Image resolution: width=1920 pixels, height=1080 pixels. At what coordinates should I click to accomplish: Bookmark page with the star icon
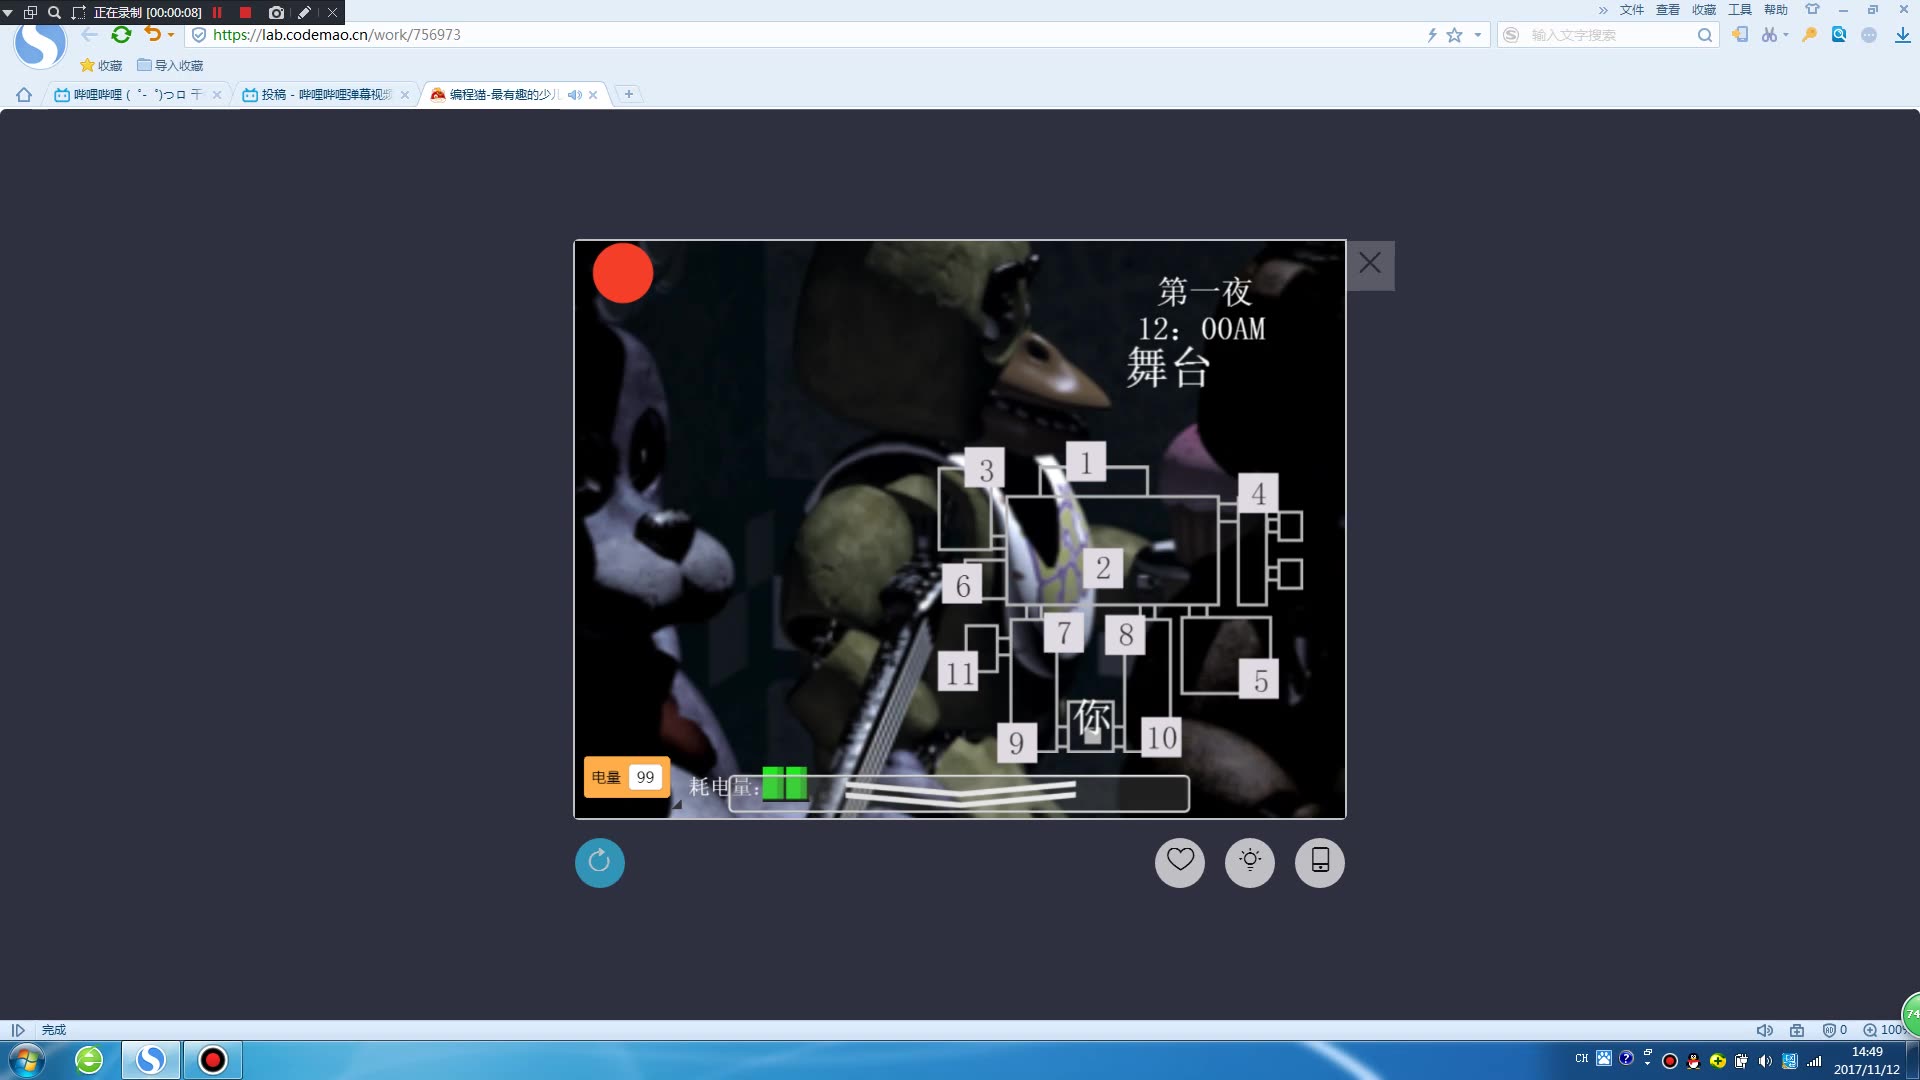(1455, 35)
